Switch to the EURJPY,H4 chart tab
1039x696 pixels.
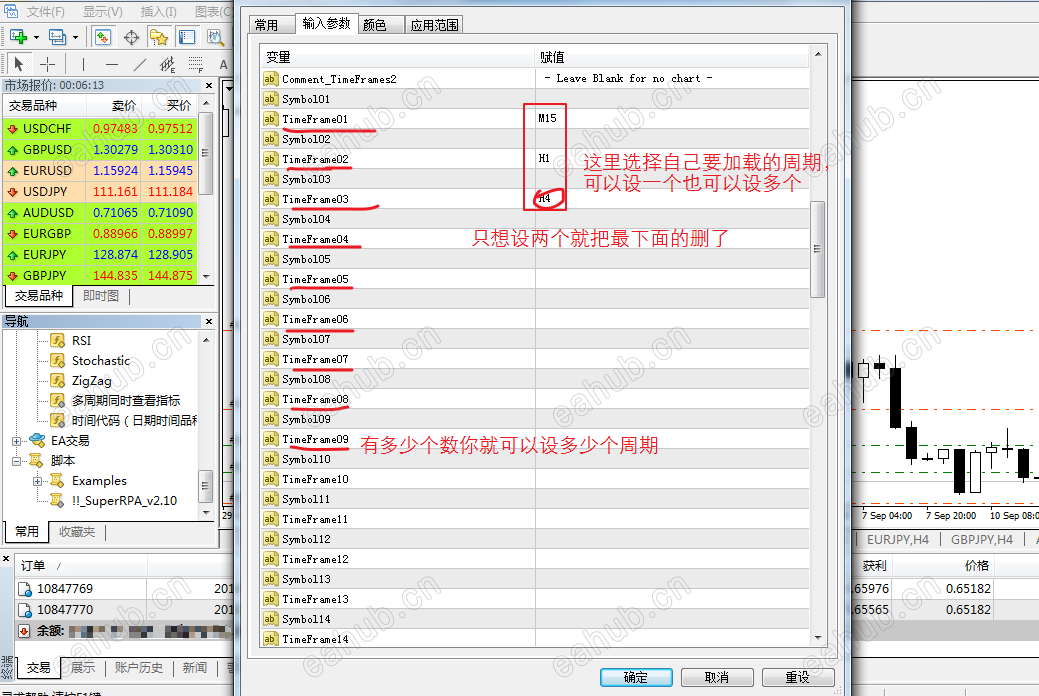pos(898,540)
